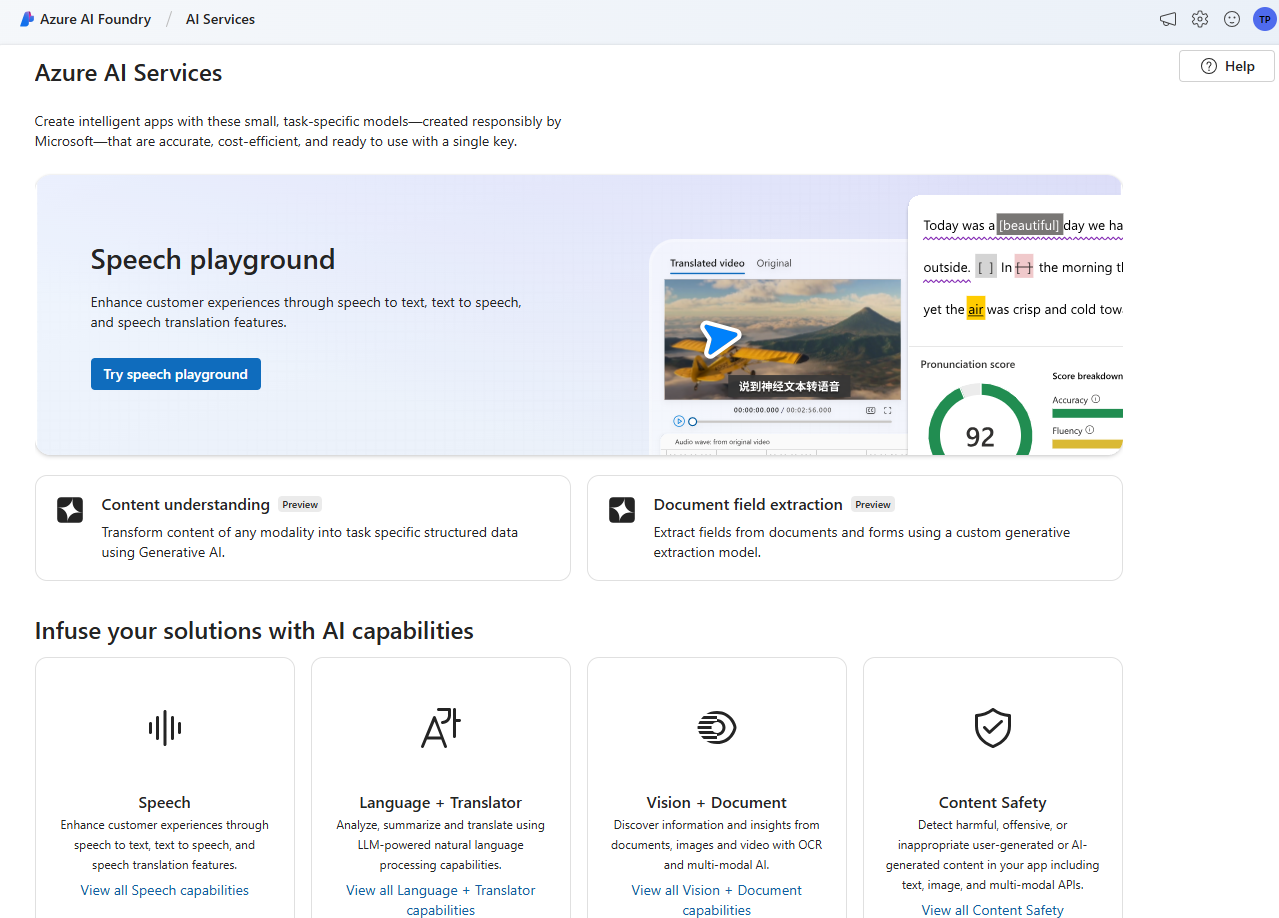Open View all Content Safety link

993,910
